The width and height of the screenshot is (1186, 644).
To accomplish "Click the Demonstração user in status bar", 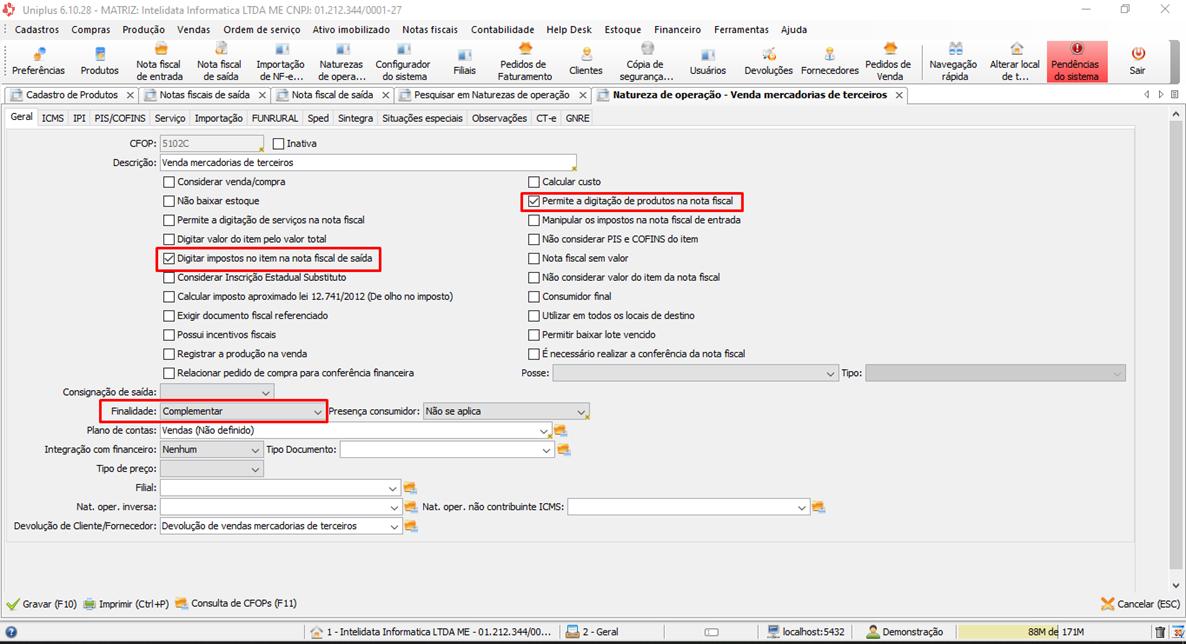I will click(905, 632).
